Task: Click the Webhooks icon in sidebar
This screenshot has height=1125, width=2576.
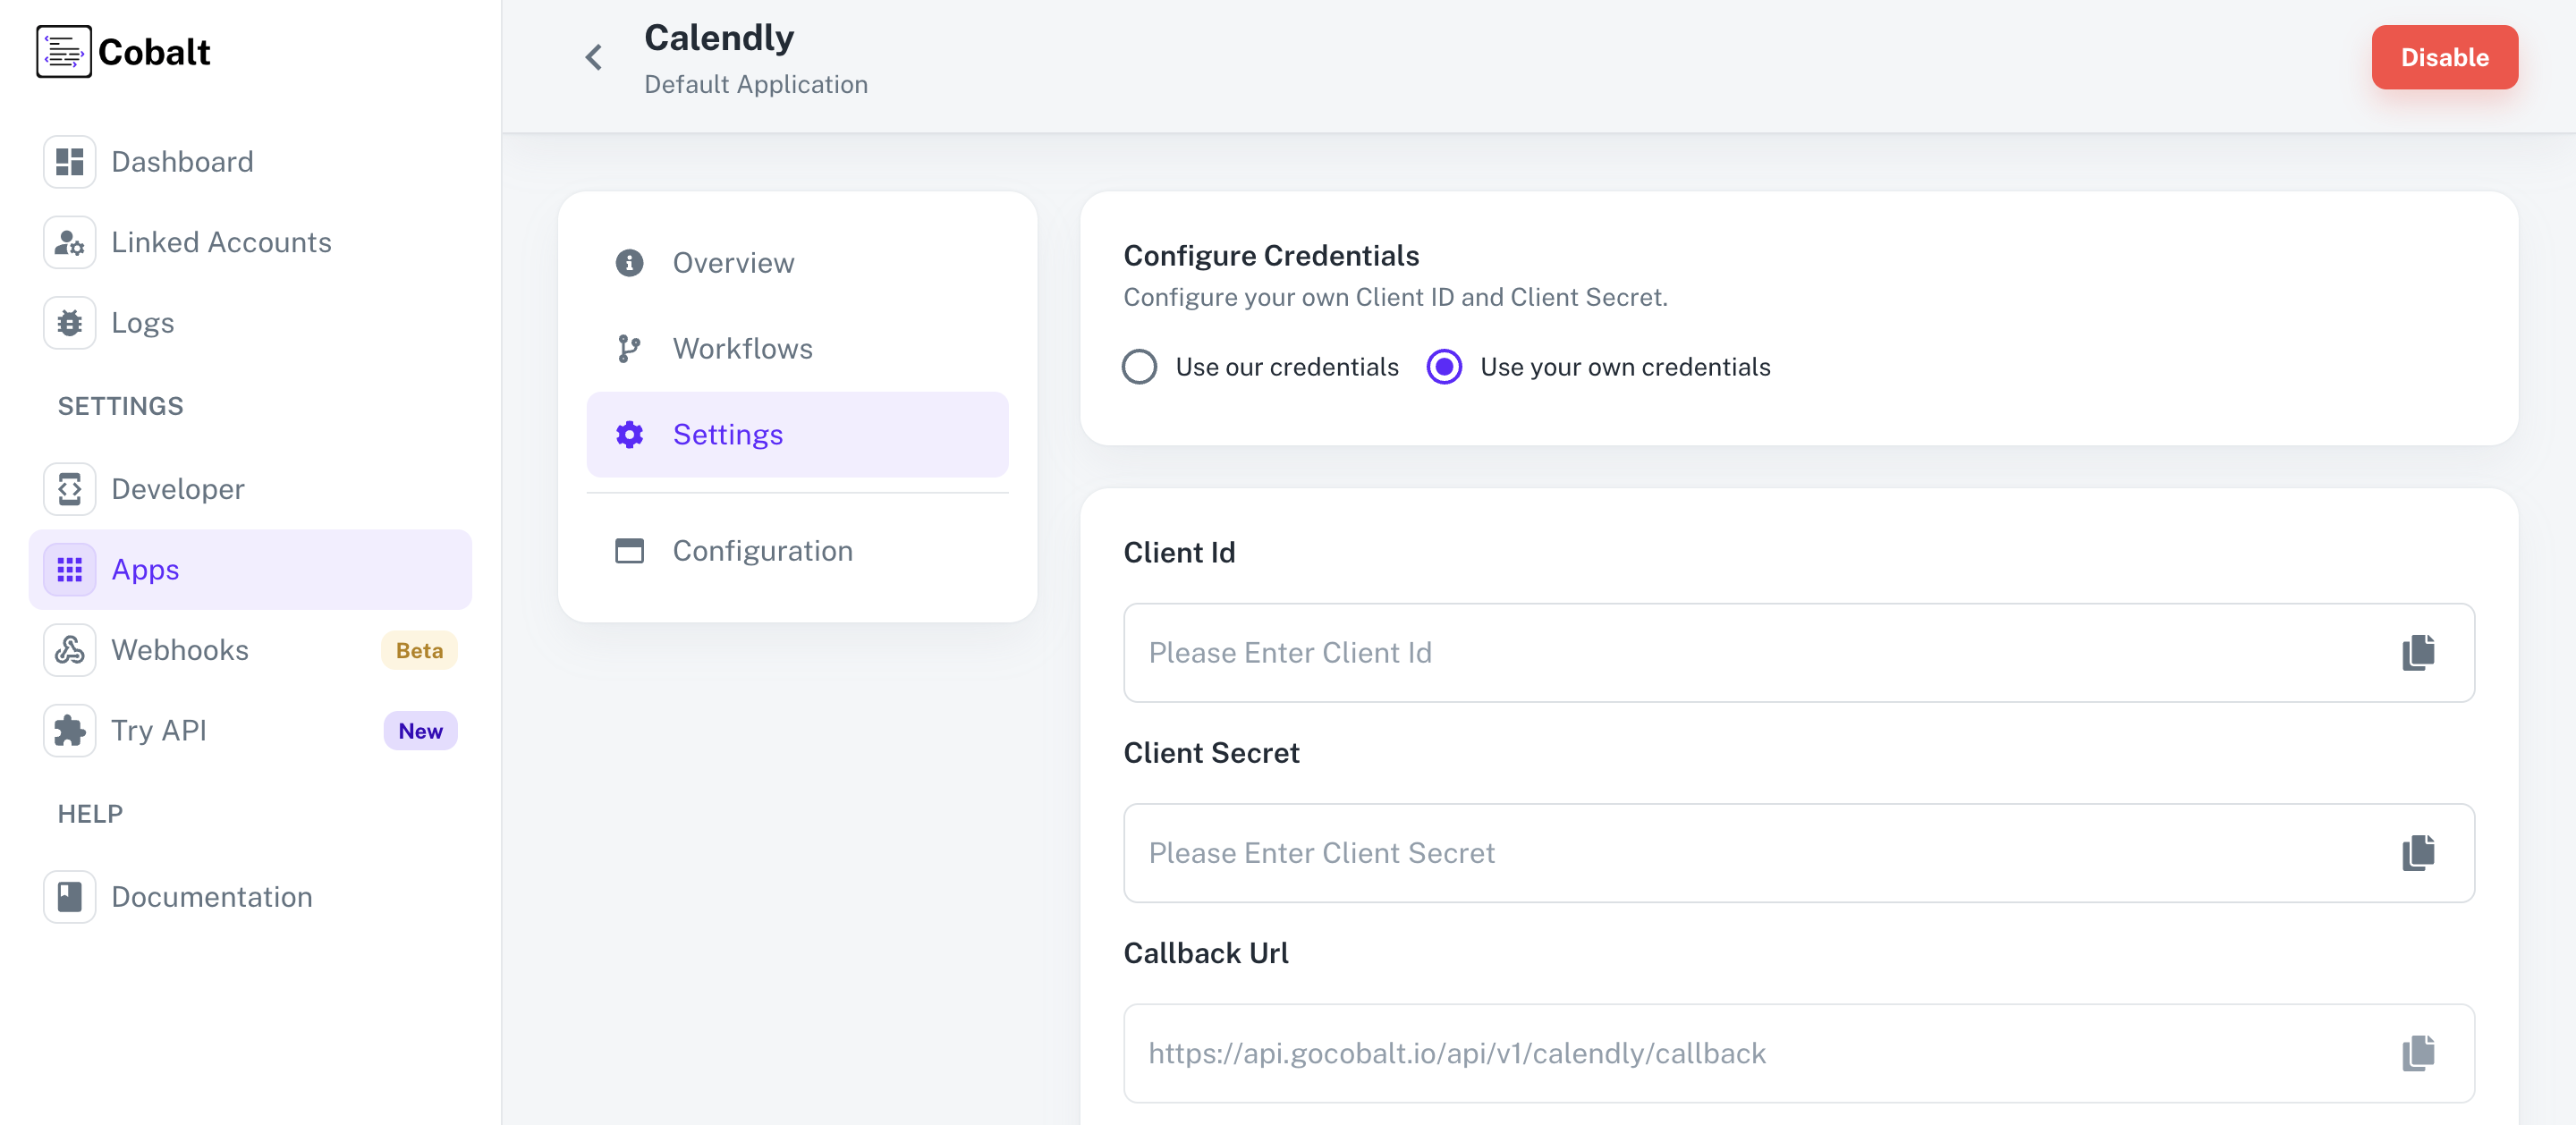Action: [69, 649]
